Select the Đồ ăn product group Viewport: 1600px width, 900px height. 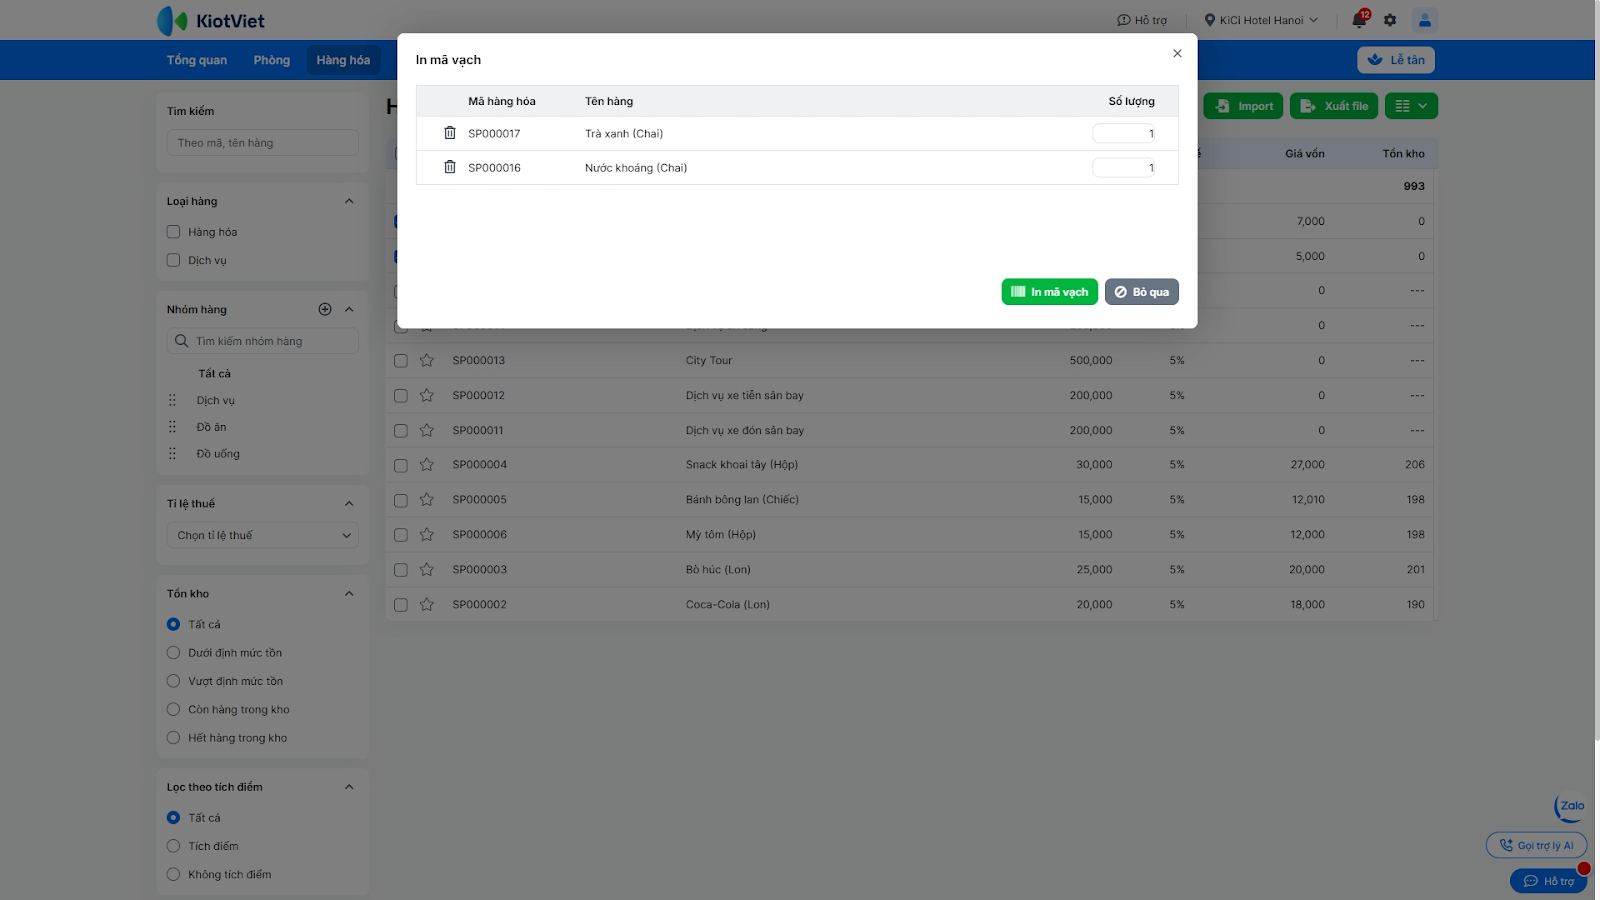click(211, 427)
